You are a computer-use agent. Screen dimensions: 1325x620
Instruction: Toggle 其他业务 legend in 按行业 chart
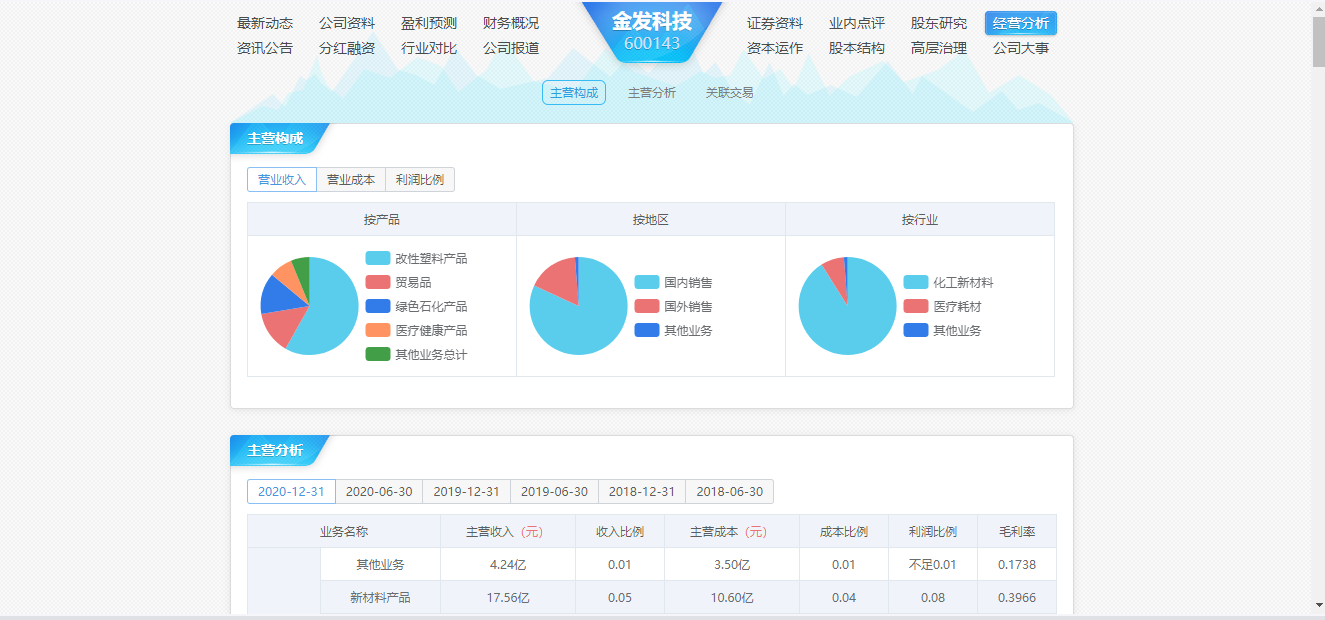pos(916,330)
